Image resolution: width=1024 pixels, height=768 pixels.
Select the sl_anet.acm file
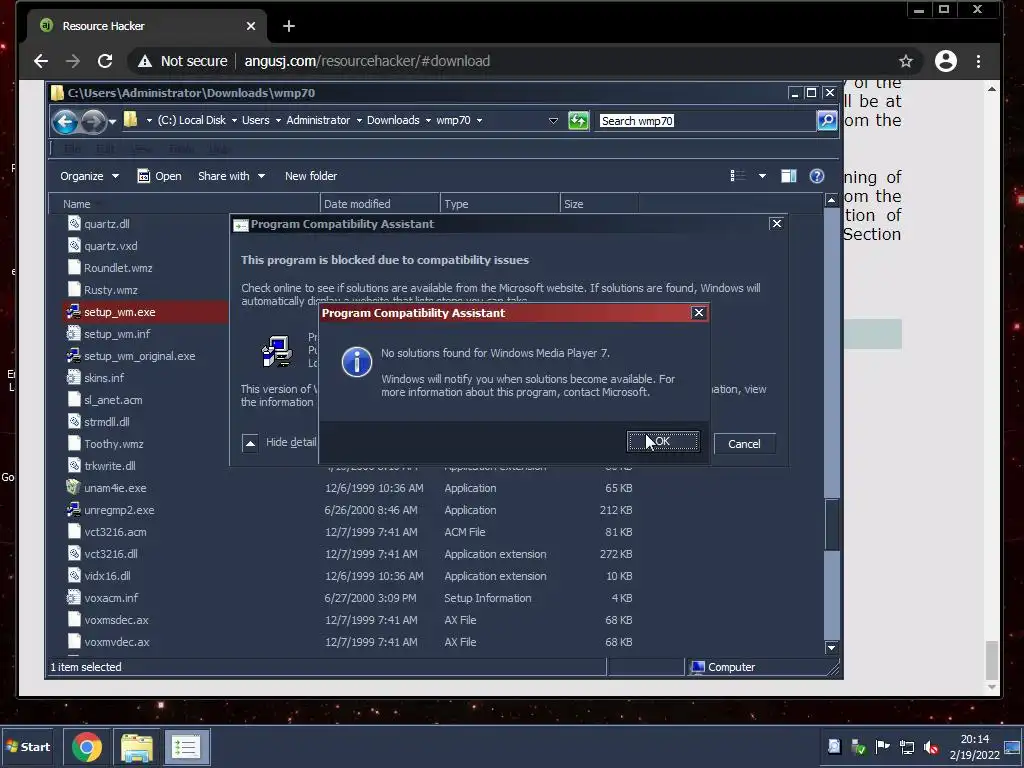point(113,400)
